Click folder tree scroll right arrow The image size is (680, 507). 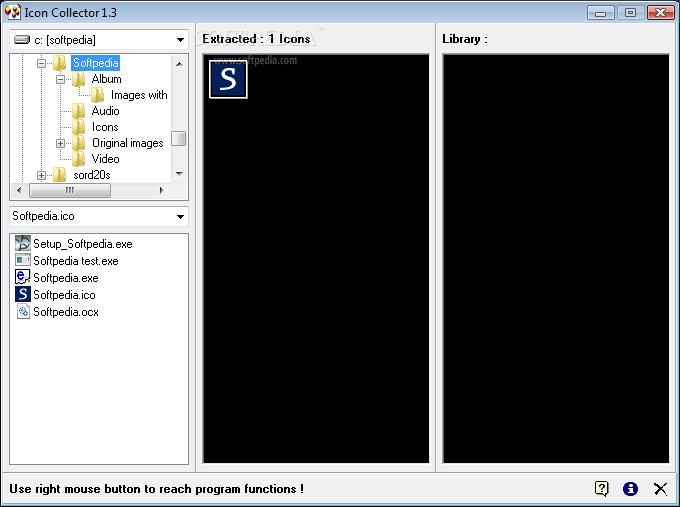[x=162, y=190]
